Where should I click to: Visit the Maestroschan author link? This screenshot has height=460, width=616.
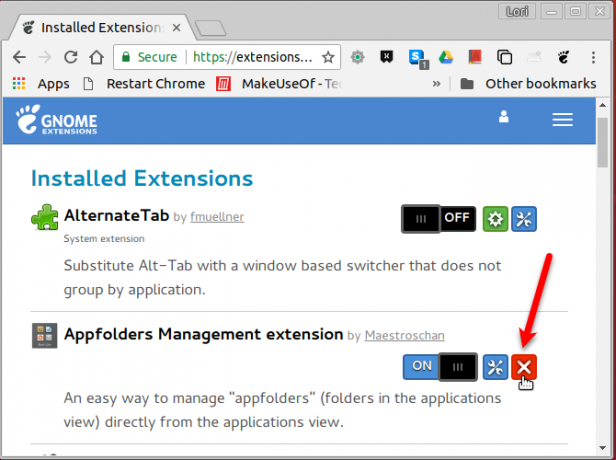tap(404, 335)
